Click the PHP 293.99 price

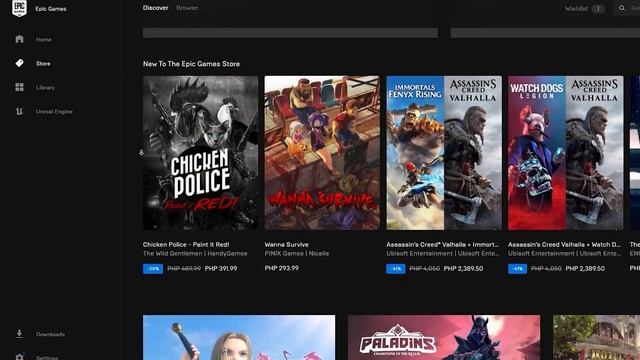pos(282,268)
